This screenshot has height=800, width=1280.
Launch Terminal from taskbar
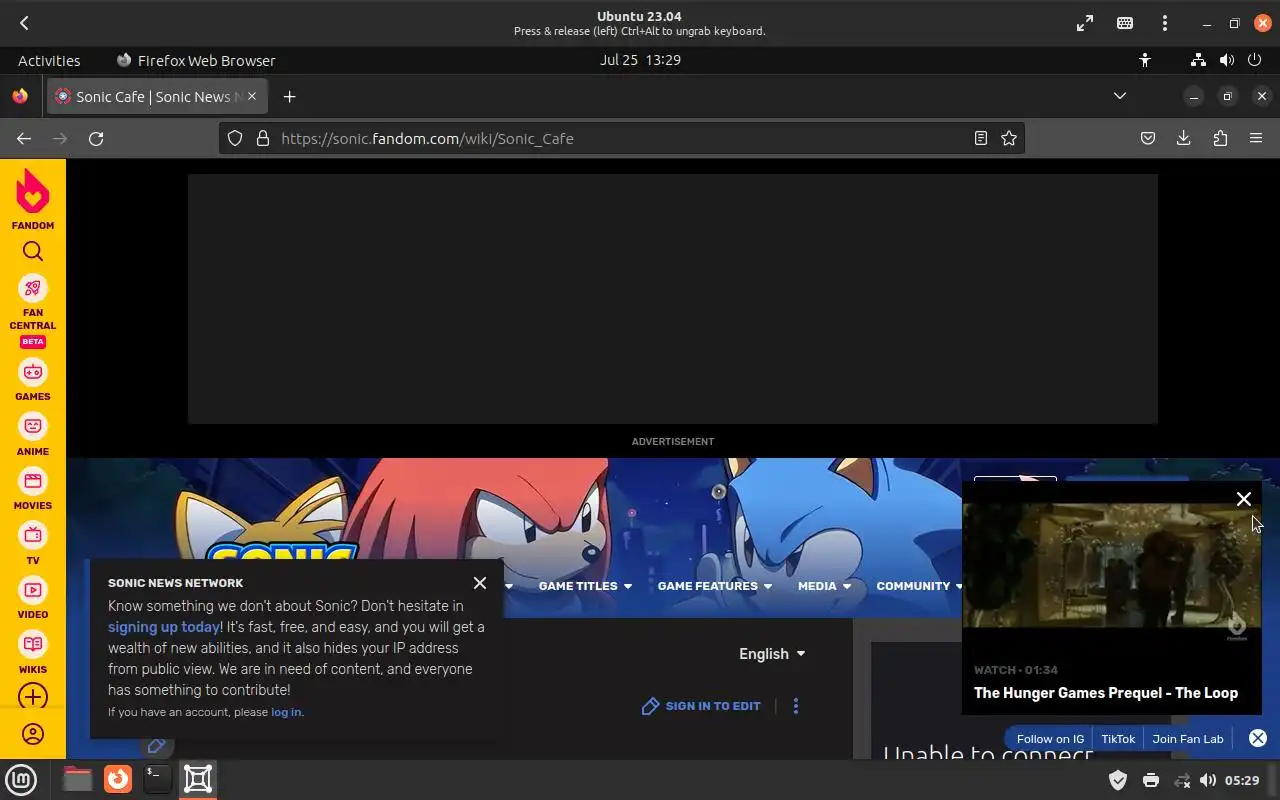156,779
